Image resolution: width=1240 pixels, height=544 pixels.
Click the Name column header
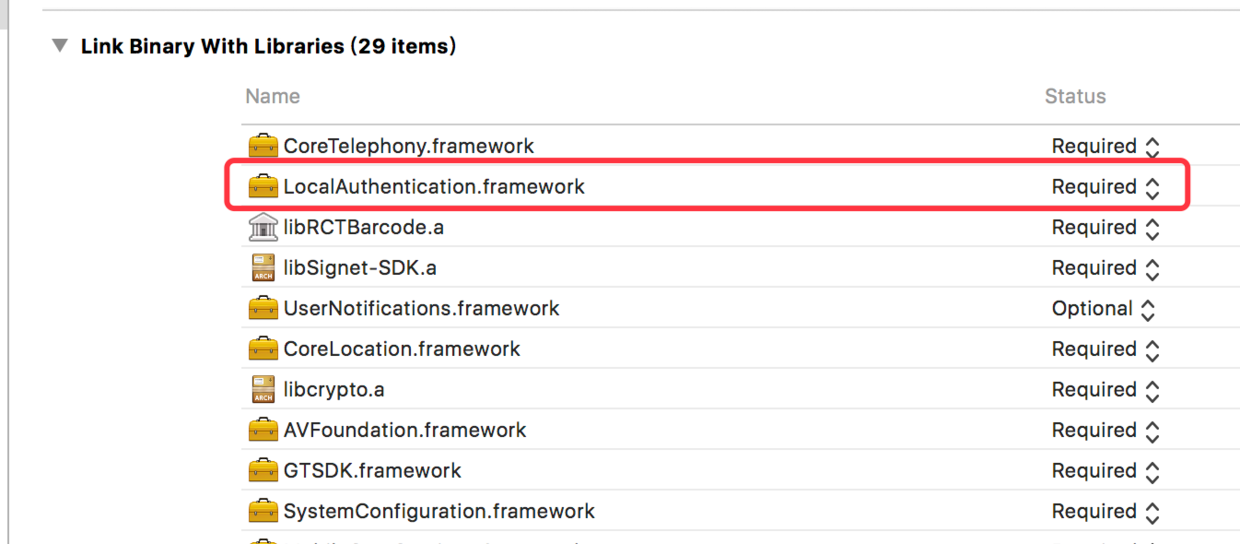(273, 96)
